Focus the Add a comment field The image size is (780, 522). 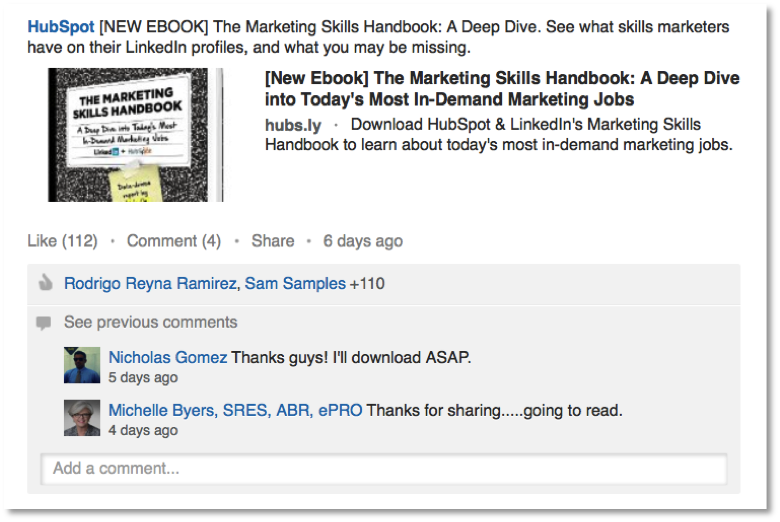pyautogui.click(x=384, y=469)
